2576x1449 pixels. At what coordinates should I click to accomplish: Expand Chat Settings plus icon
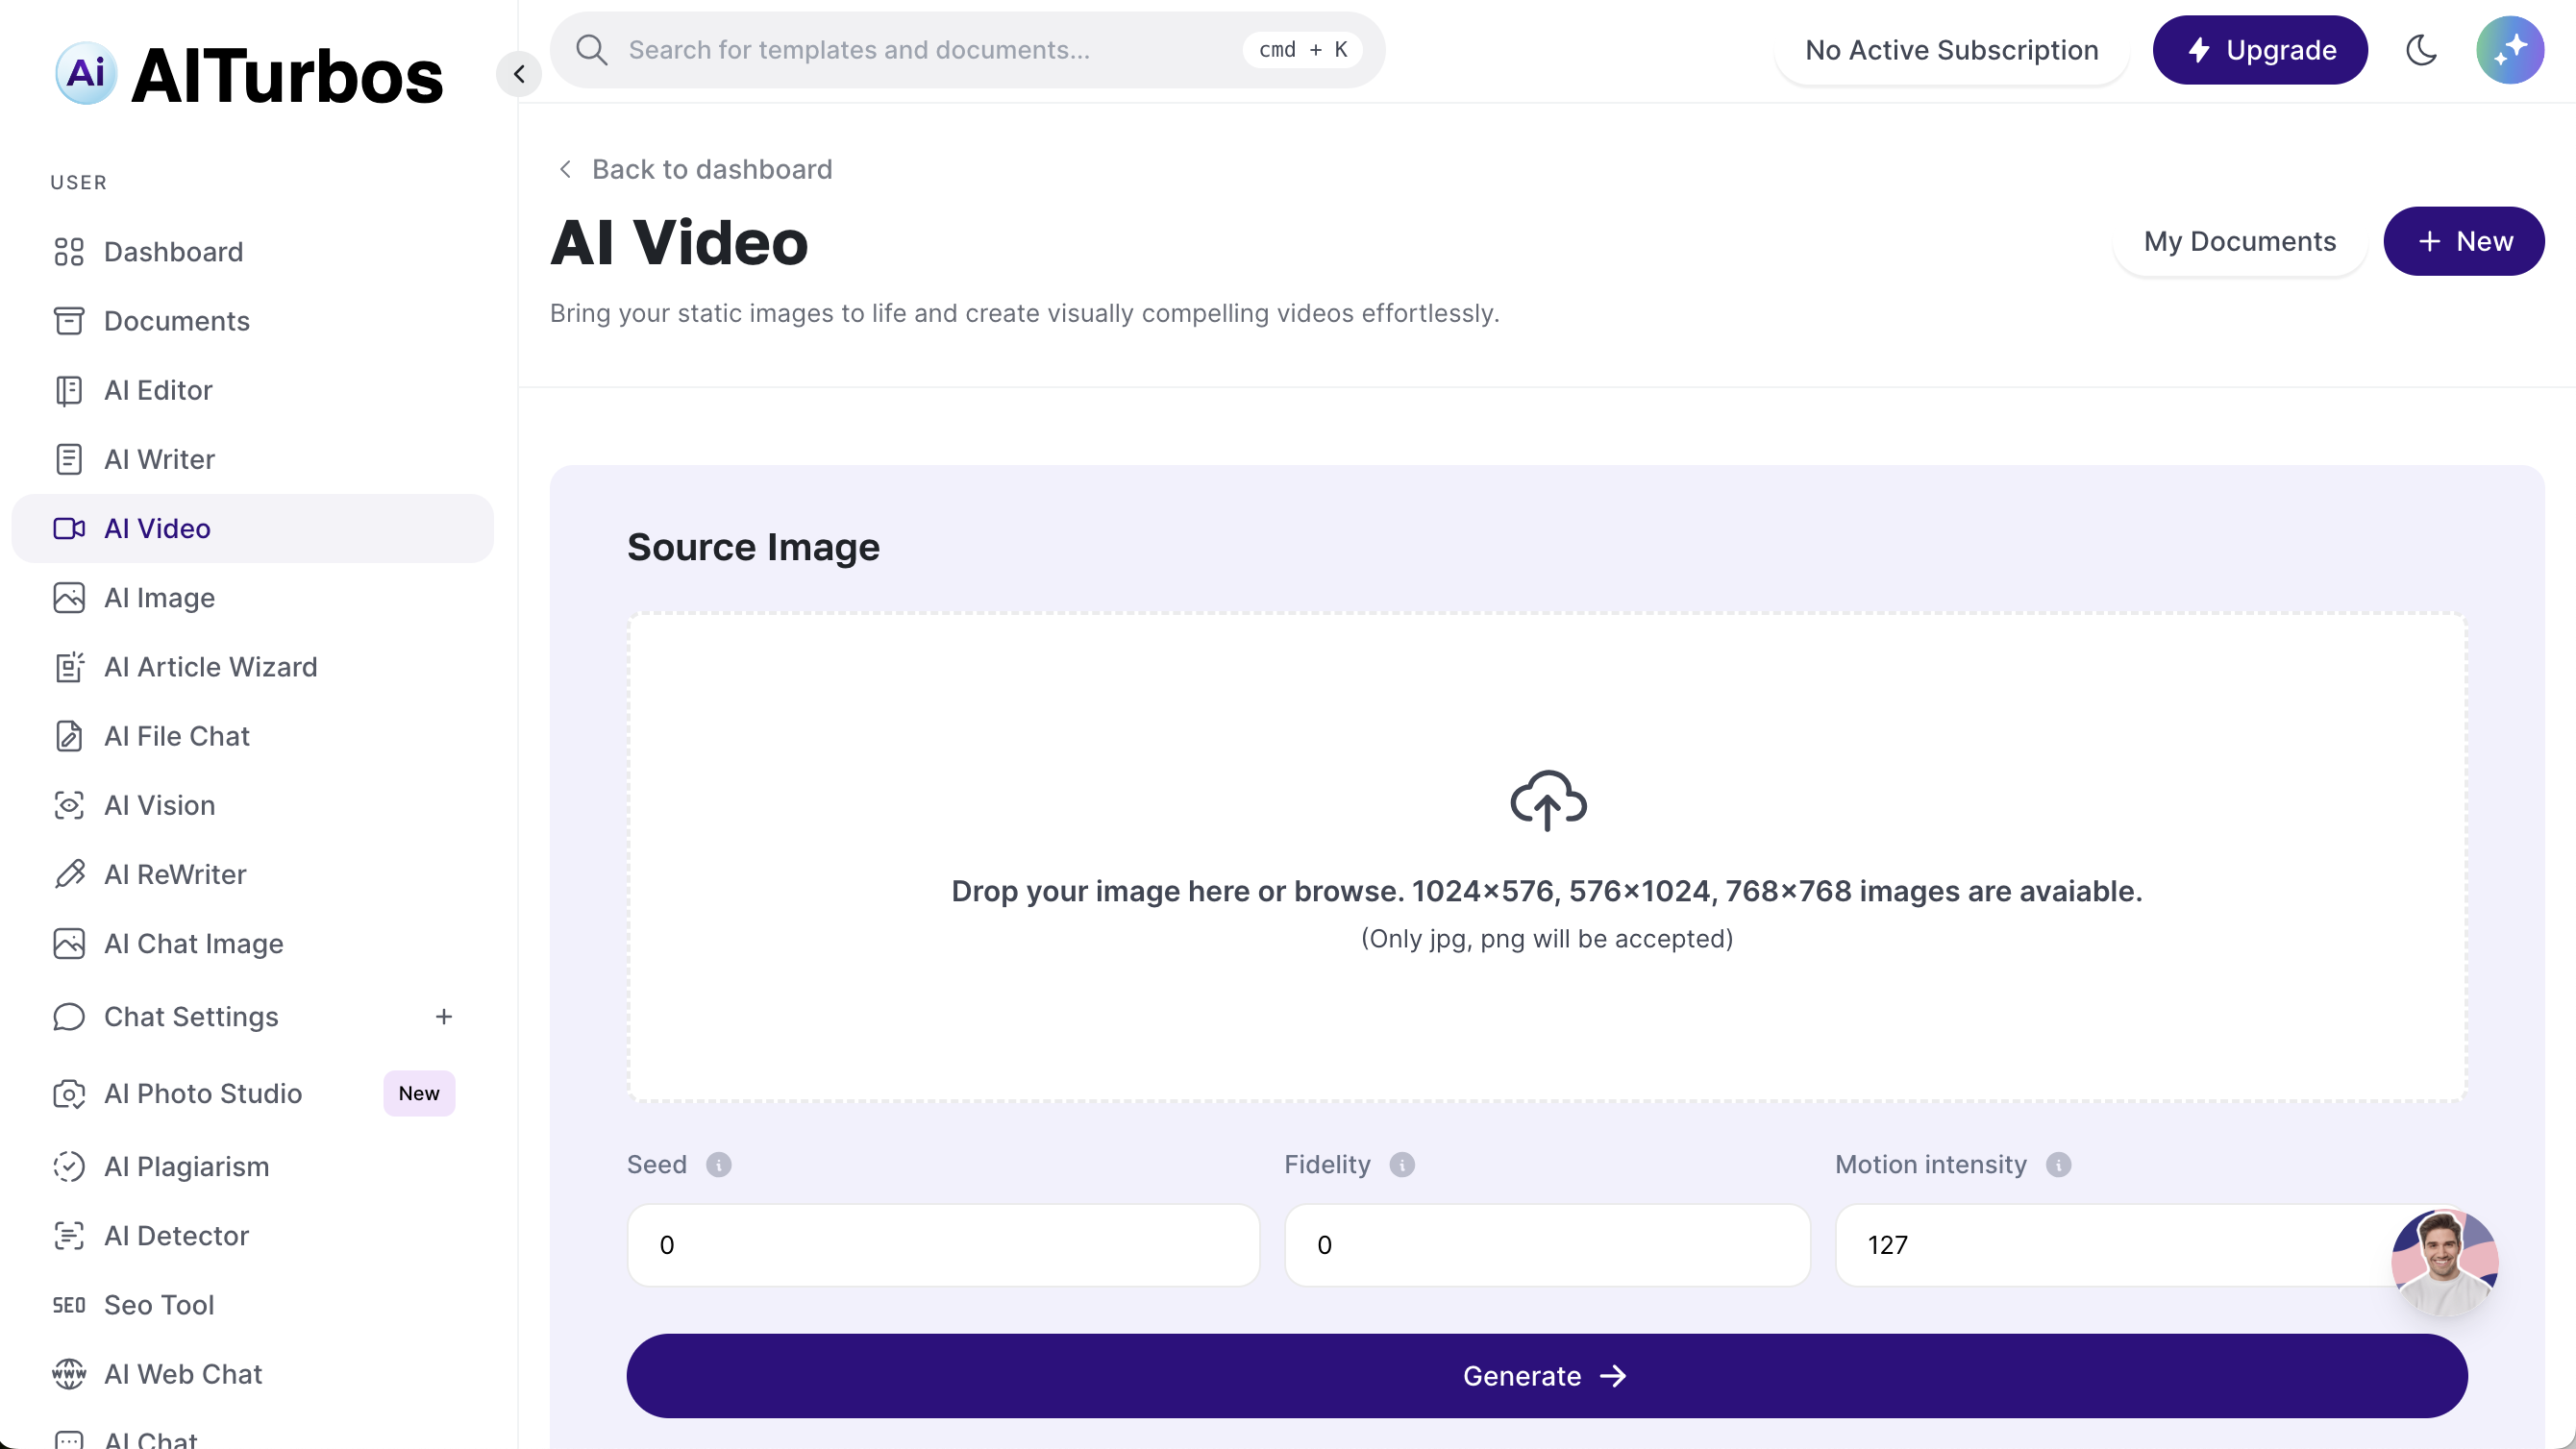444,1016
